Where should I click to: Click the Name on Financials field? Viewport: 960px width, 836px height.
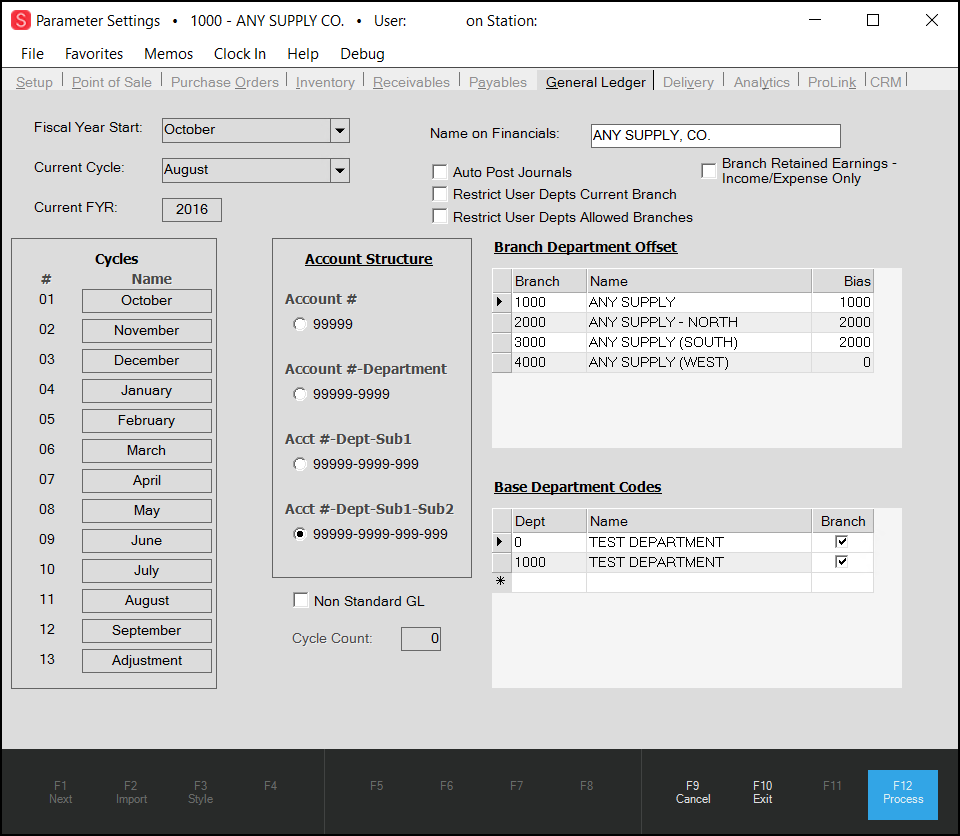715,135
